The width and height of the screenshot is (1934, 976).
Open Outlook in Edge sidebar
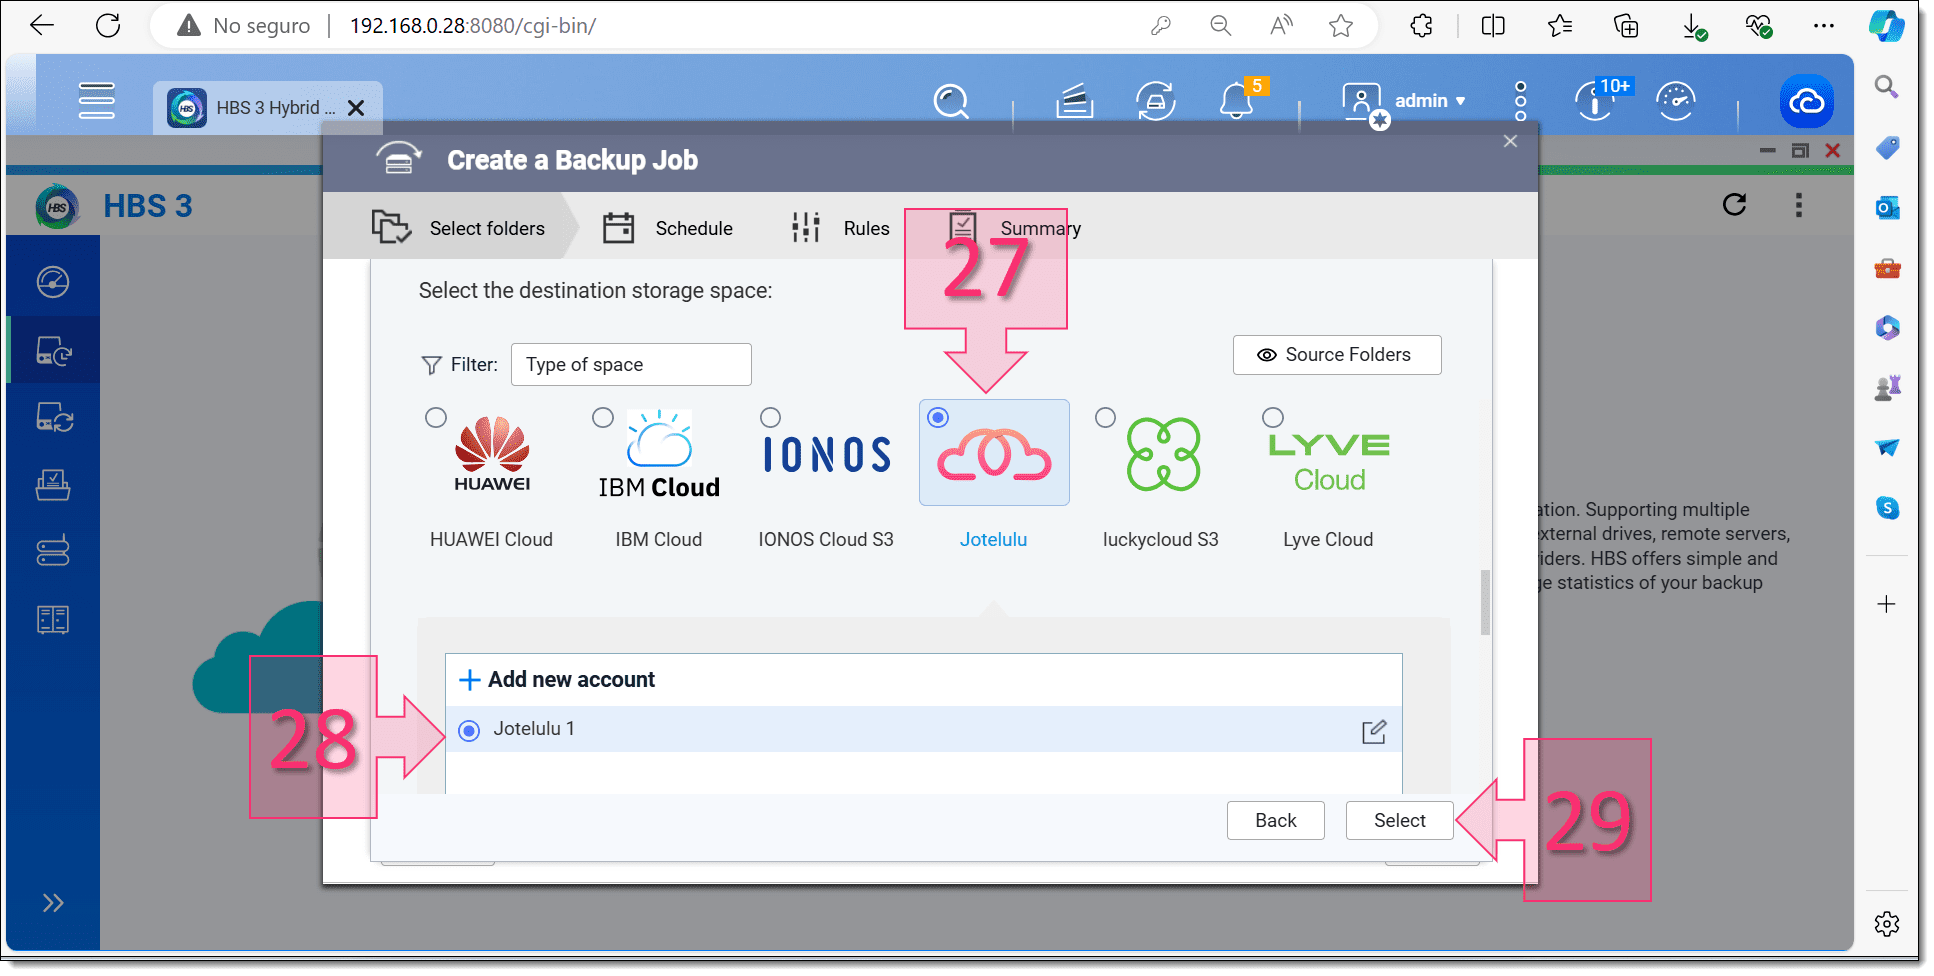click(x=1887, y=208)
